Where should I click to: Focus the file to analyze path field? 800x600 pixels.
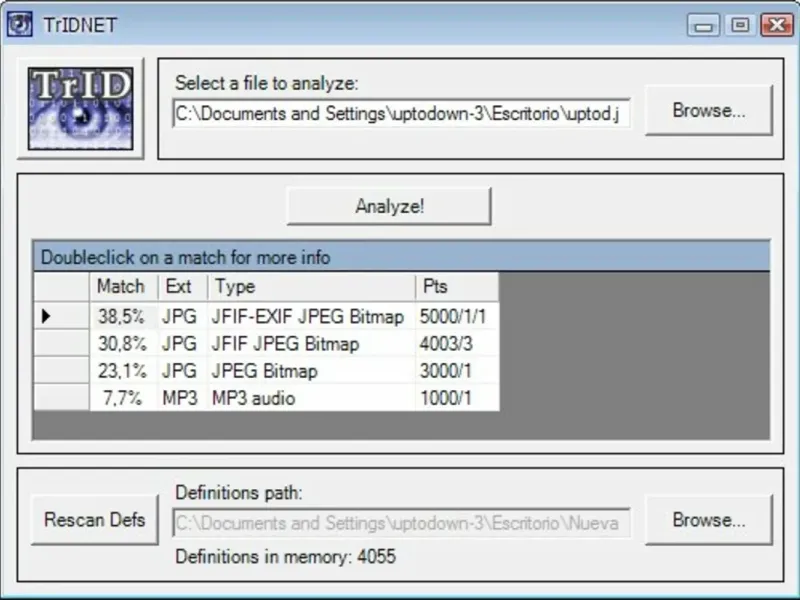coord(402,113)
